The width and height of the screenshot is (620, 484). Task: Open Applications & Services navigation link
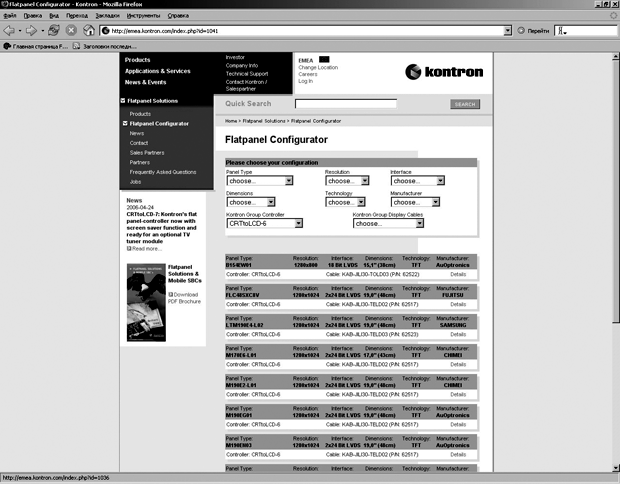click(x=158, y=71)
